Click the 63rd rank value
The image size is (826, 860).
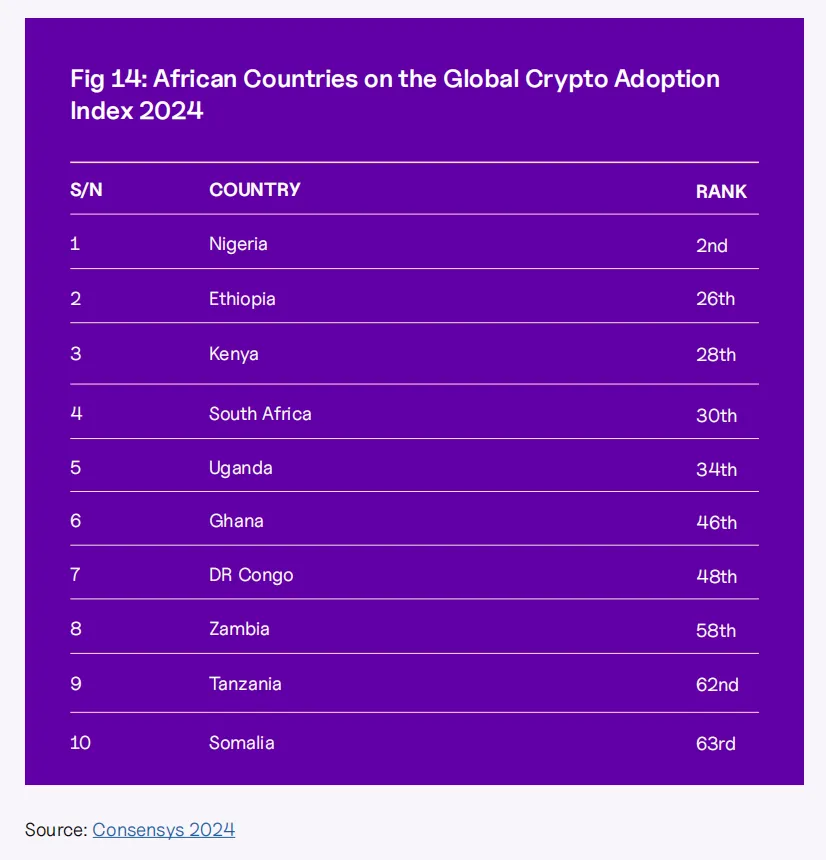[x=716, y=744]
